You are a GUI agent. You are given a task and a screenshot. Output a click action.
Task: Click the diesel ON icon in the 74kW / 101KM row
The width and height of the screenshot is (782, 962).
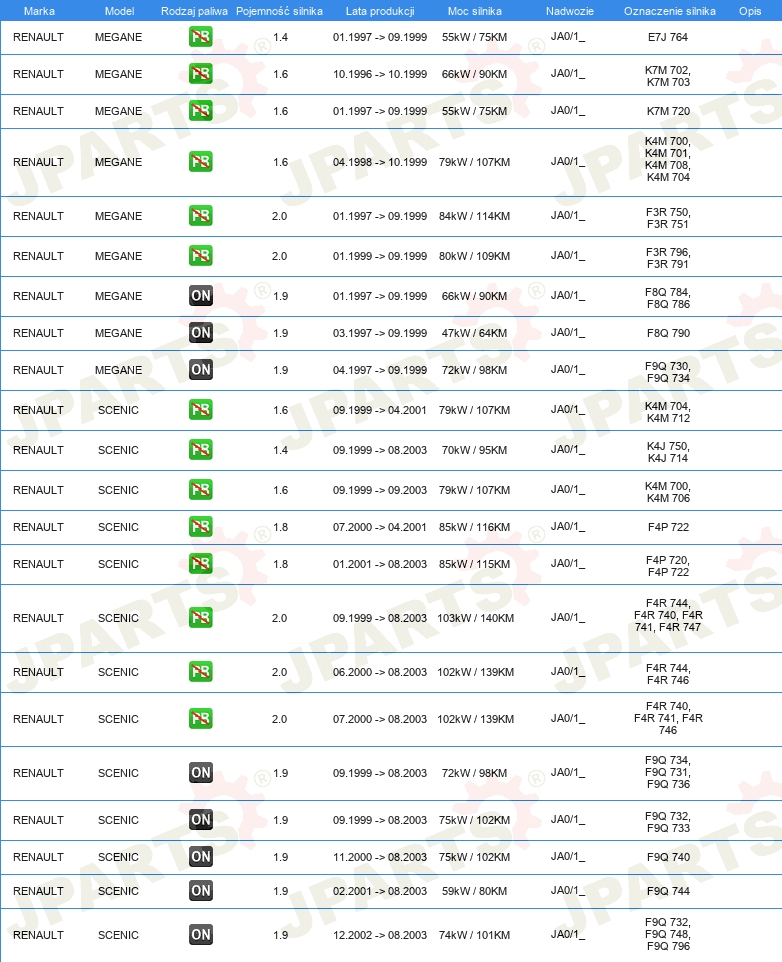coord(201,935)
